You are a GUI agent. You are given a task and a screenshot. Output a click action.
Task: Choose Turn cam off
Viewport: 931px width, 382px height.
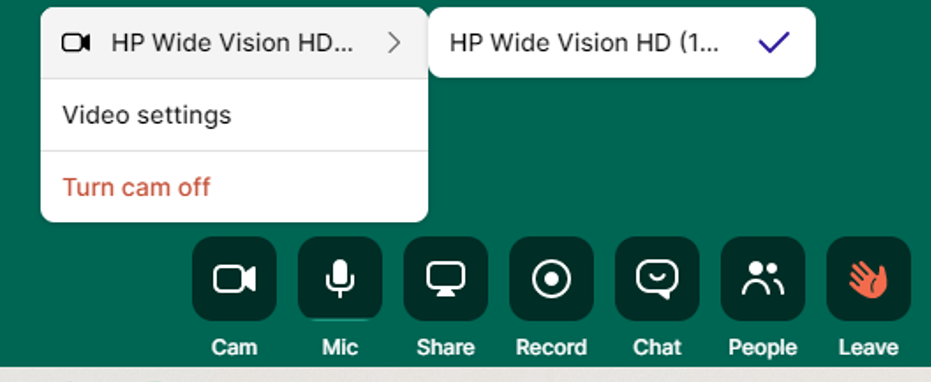(235, 187)
